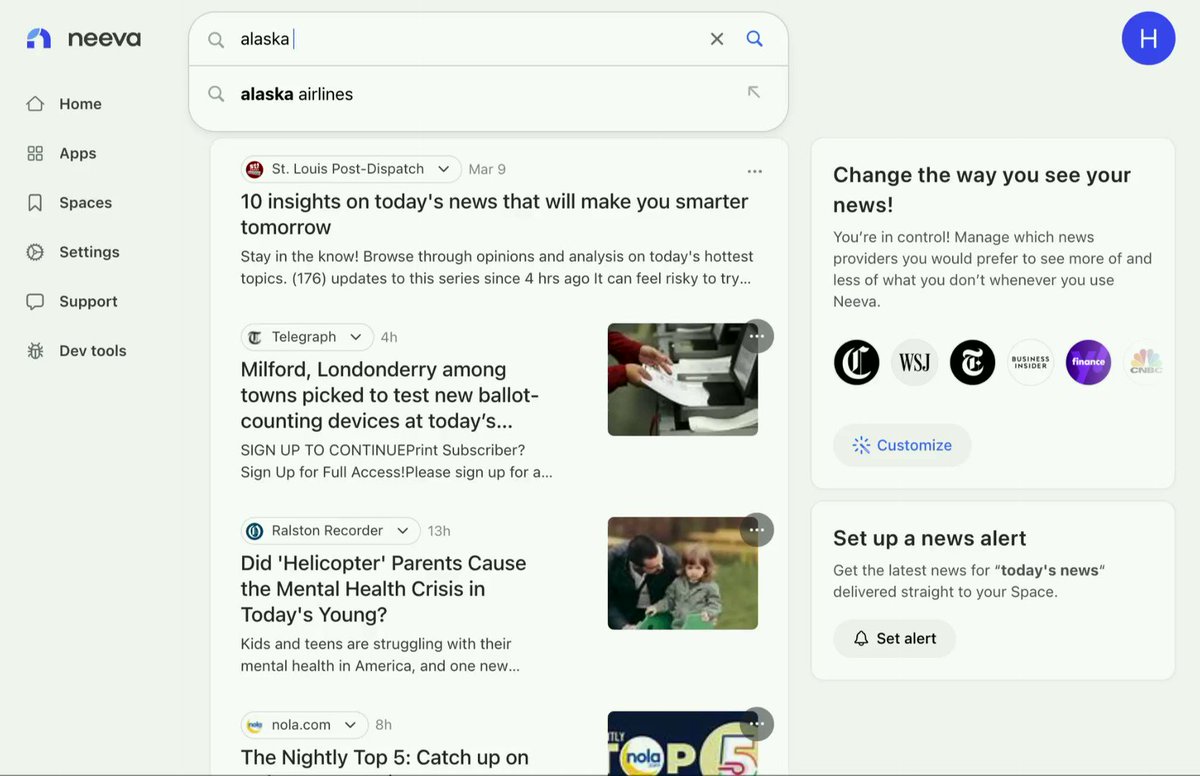Click the Business Insider provider logo
This screenshot has height=776, width=1200.
[x=1031, y=362]
